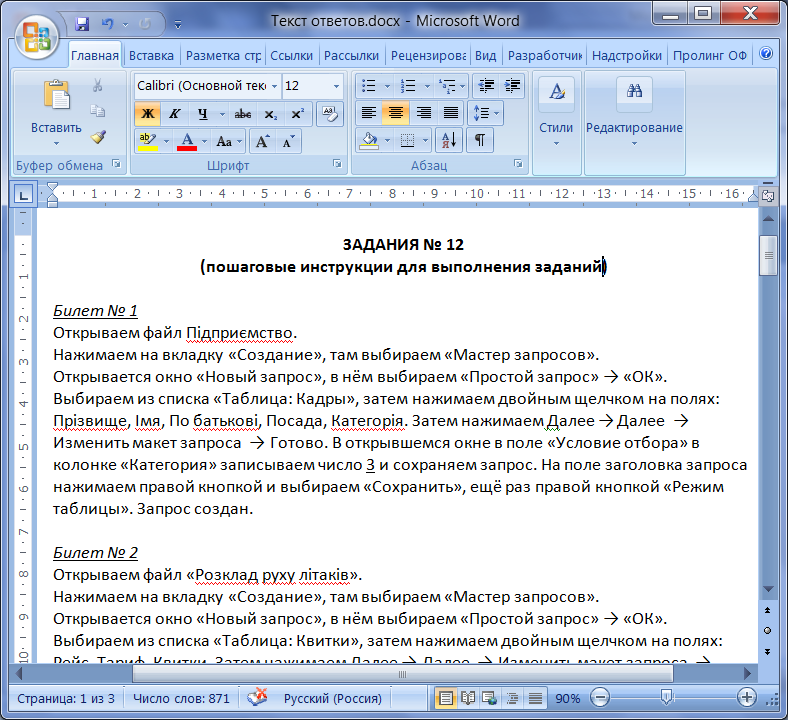The image size is (788, 720).
Task: Decrease the paragraph indent
Action: coord(486,86)
